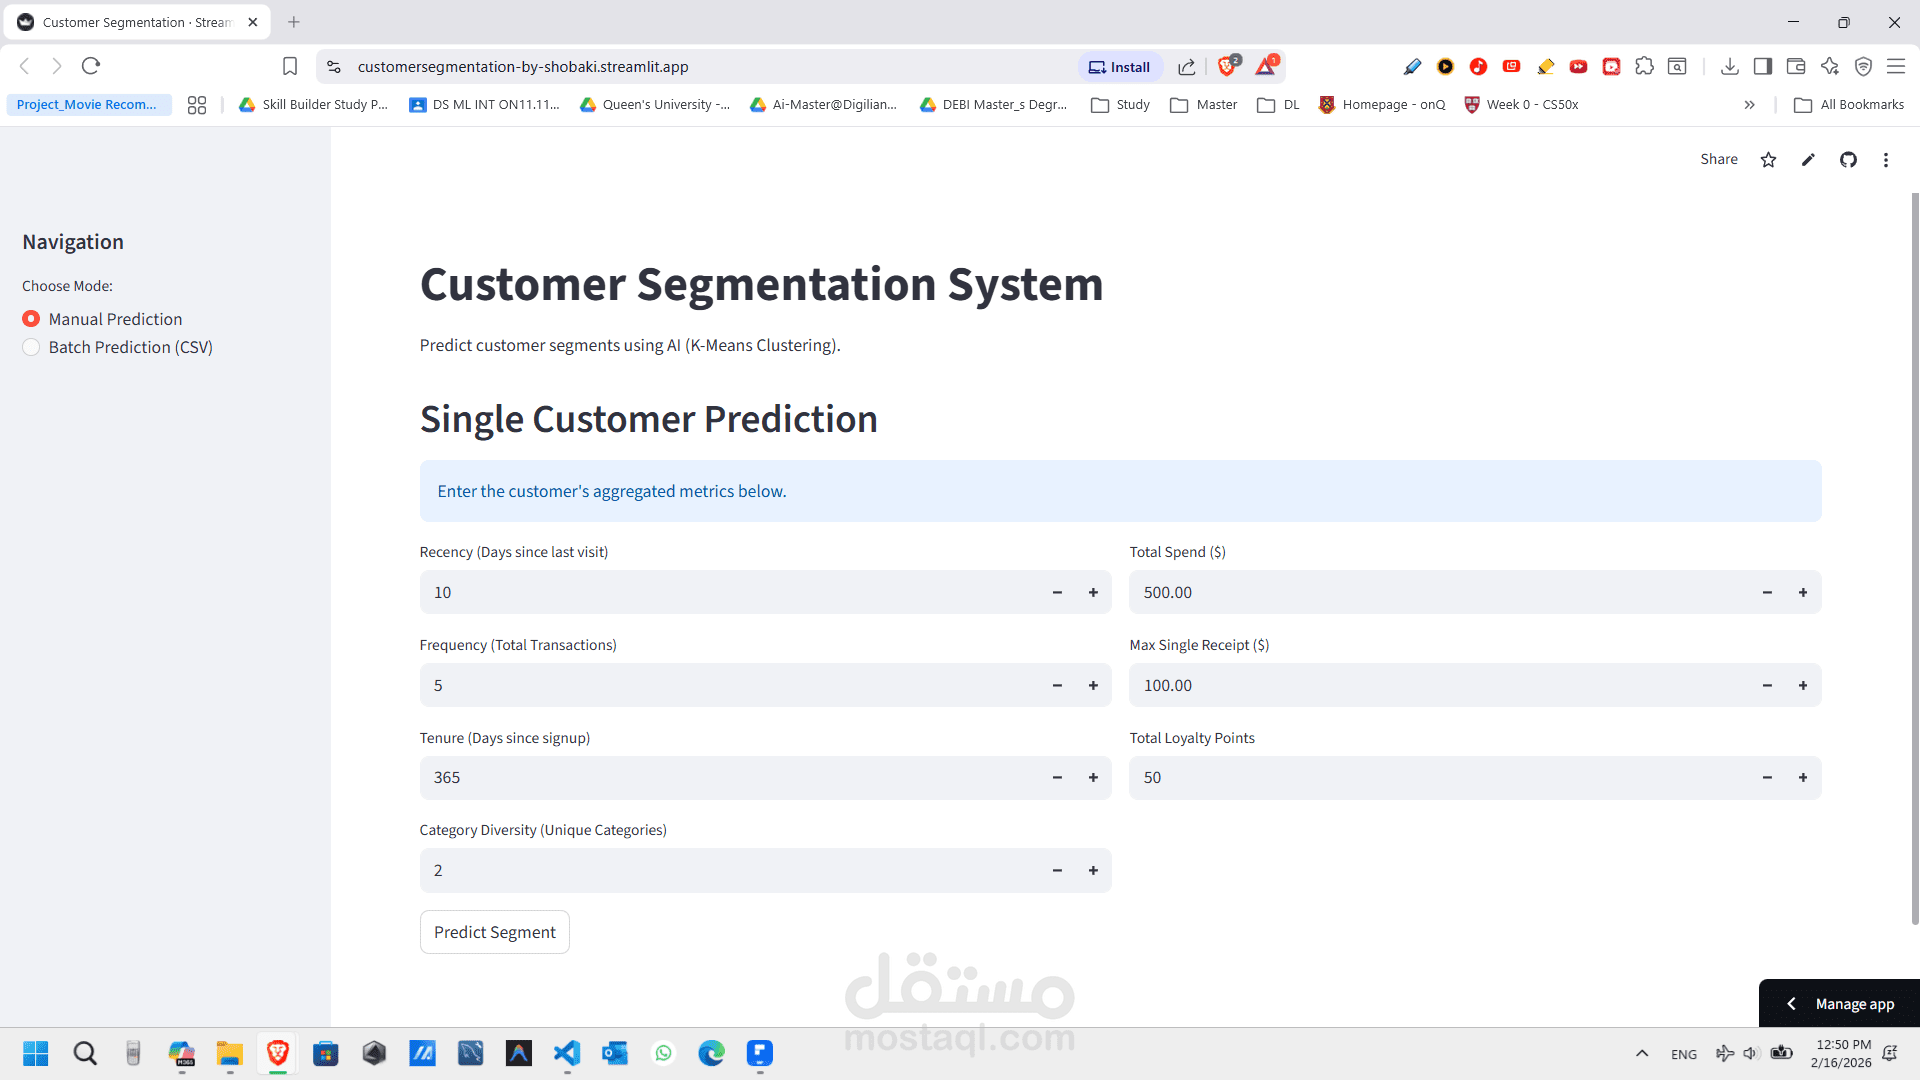Screen dimensions: 1920x1080
Task: Increase the Recency value with plus
Action: (x=1093, y=593)
